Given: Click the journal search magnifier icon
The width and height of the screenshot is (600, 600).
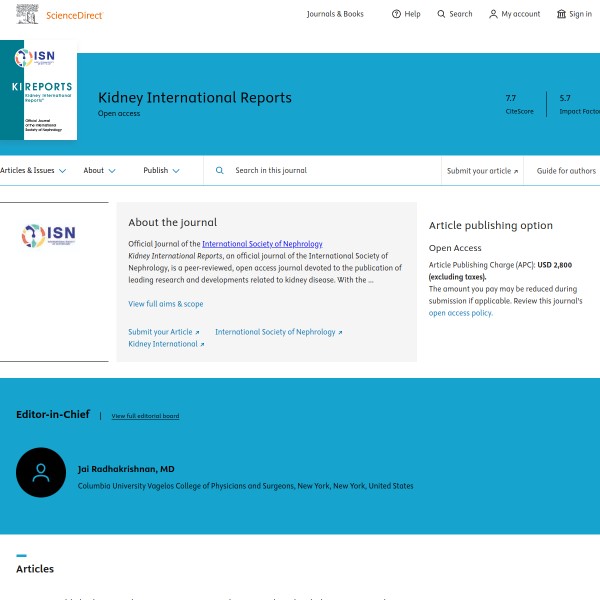Looking at the screenshot, I should [220, 171].
